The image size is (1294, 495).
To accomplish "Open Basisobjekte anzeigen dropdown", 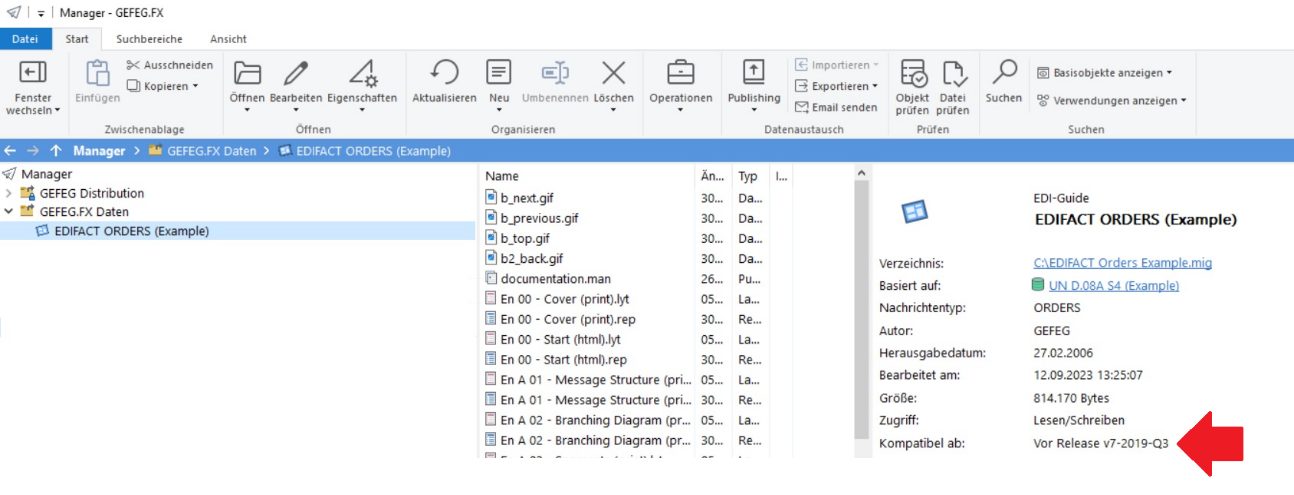I will tap(1104, 73).
